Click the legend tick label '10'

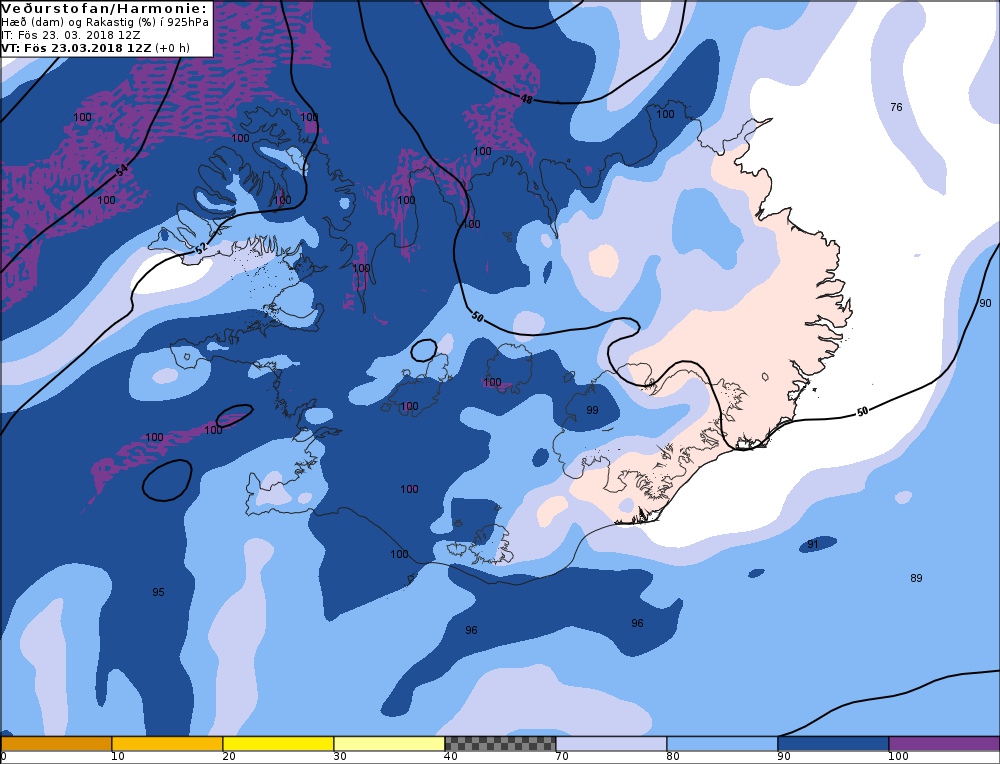tap(117, 757)
